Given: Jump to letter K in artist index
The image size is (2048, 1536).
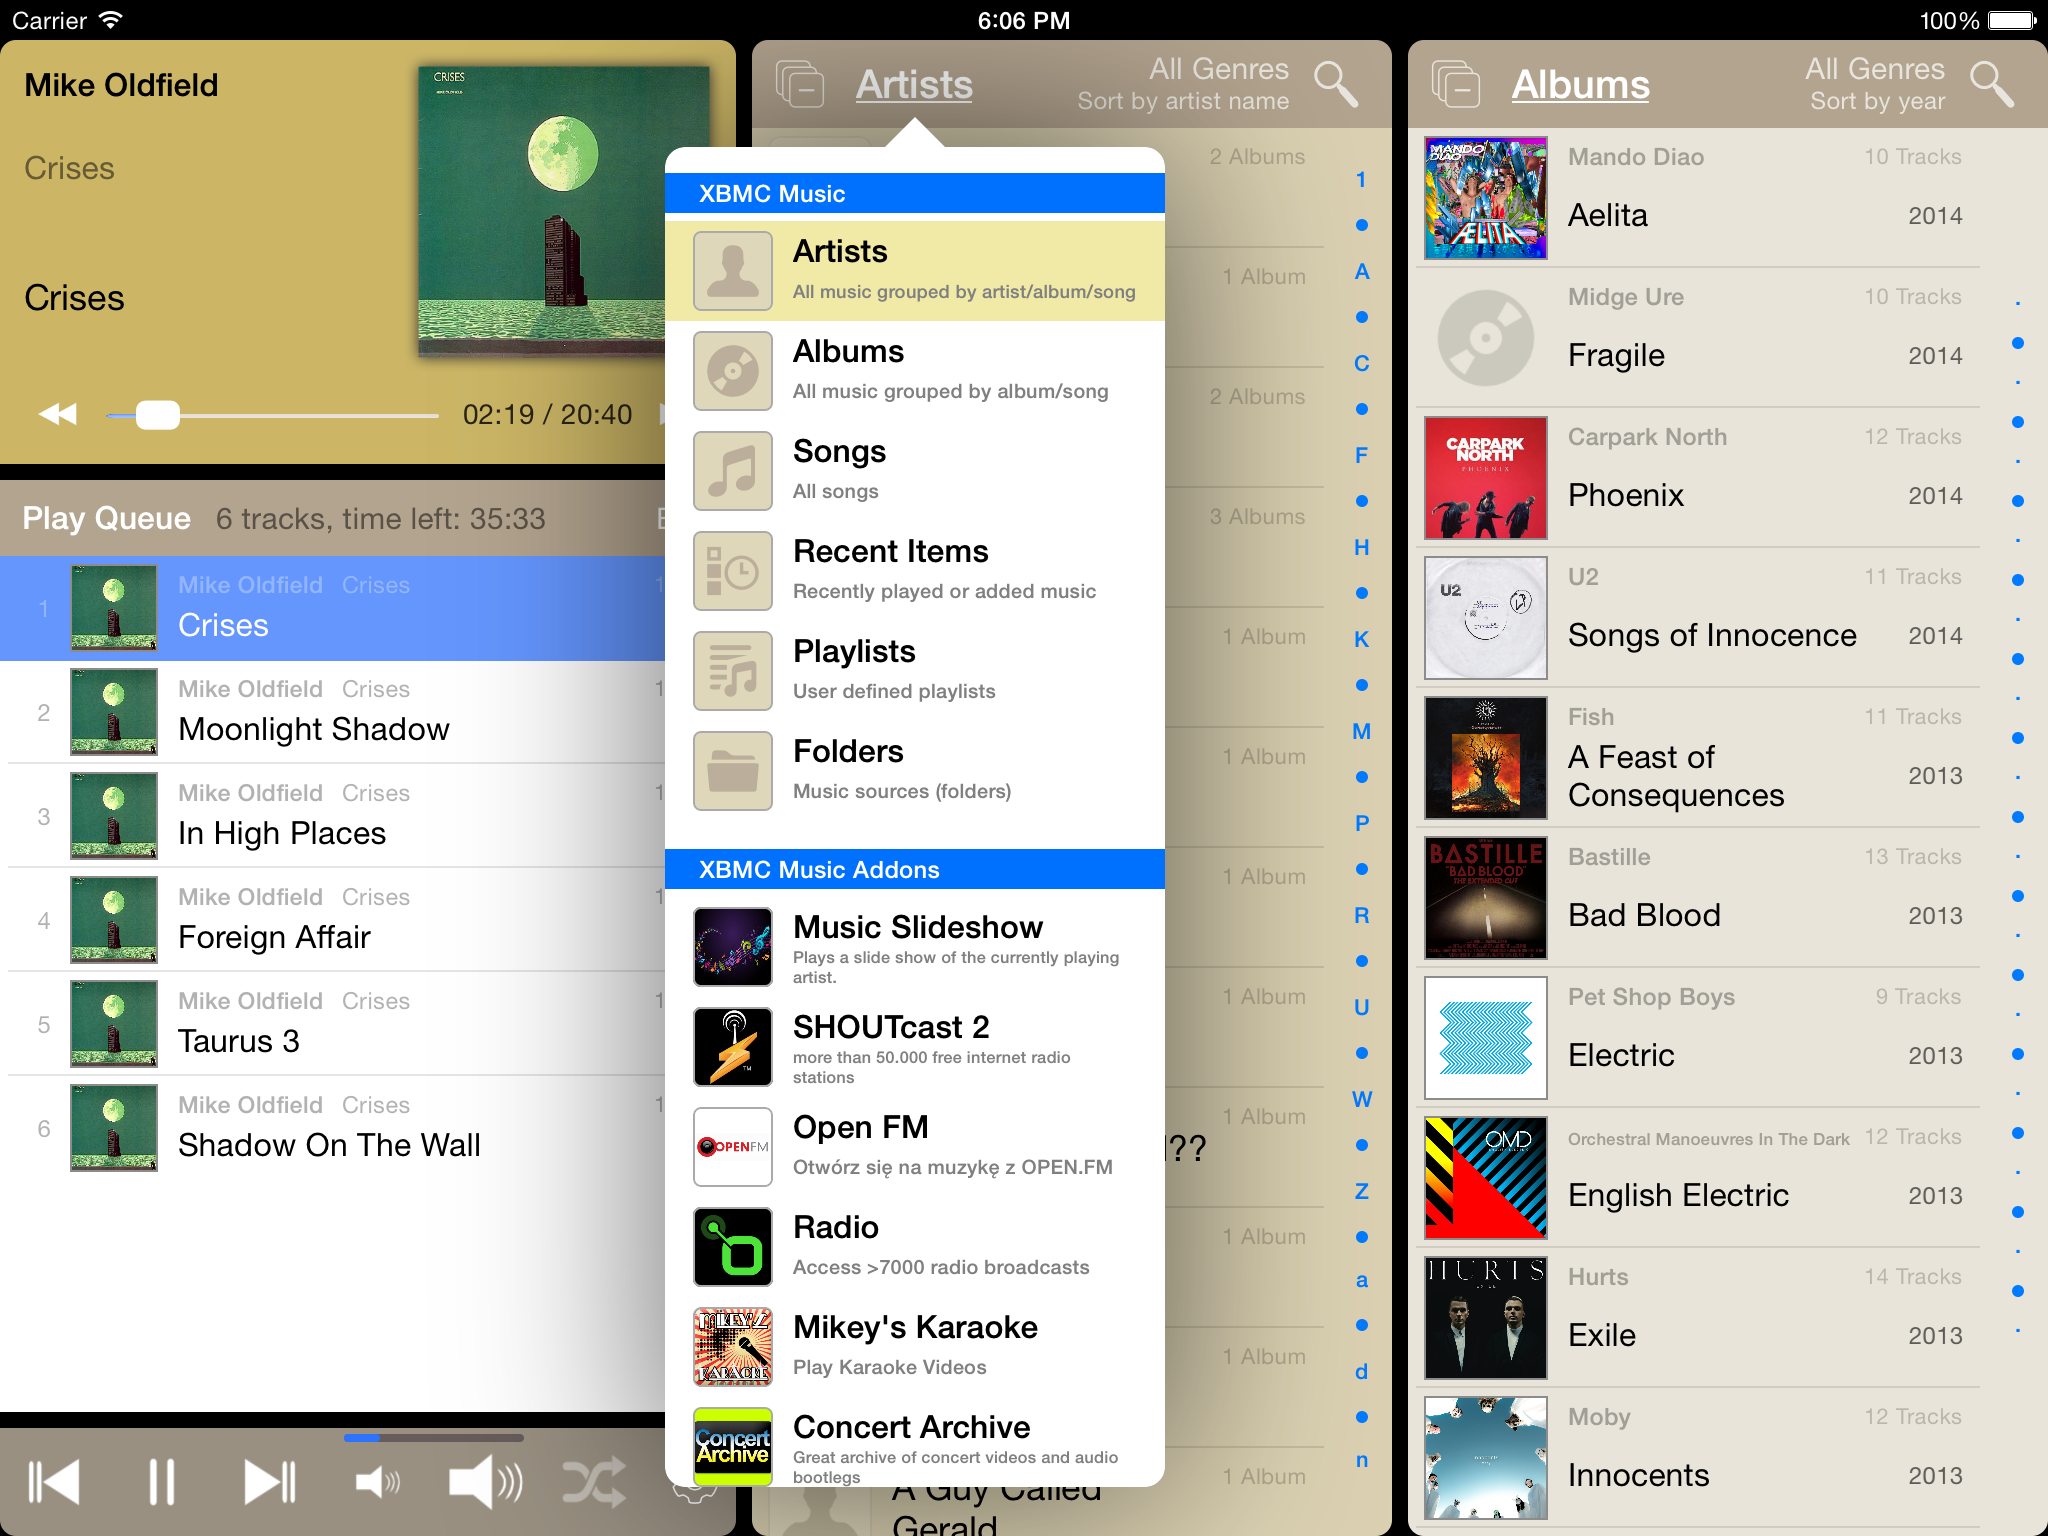Looking at the screenshot, I should [x=1361, y=640].
